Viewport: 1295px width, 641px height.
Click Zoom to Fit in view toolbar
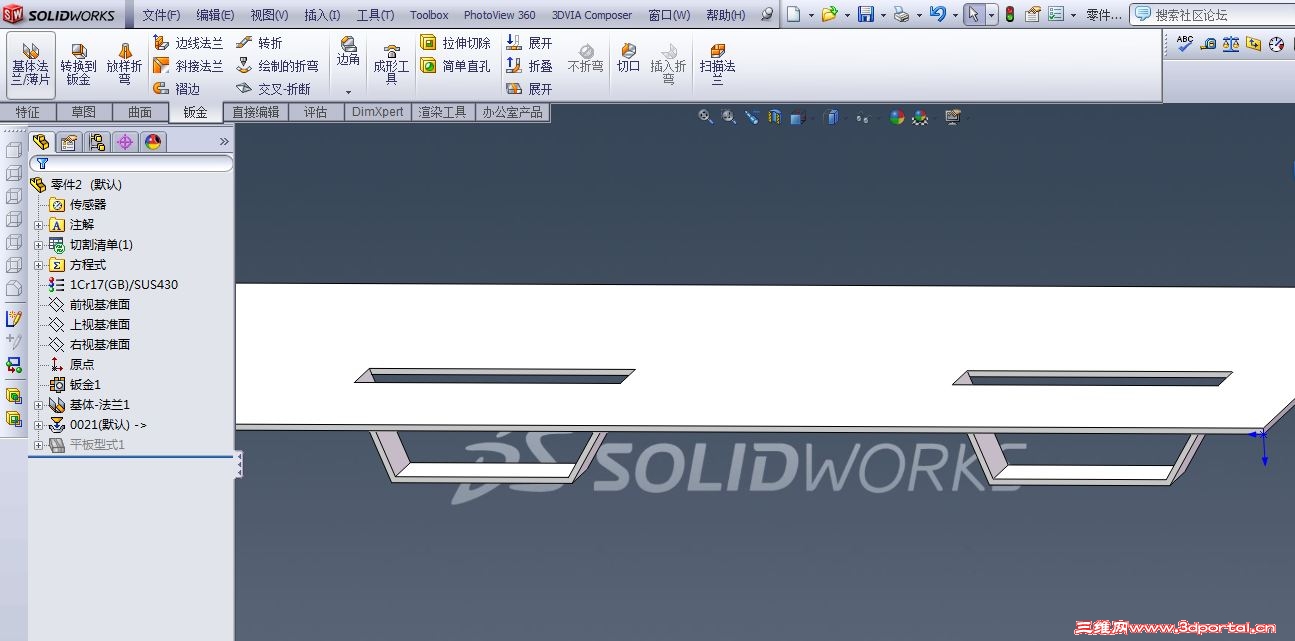[705, 117]
